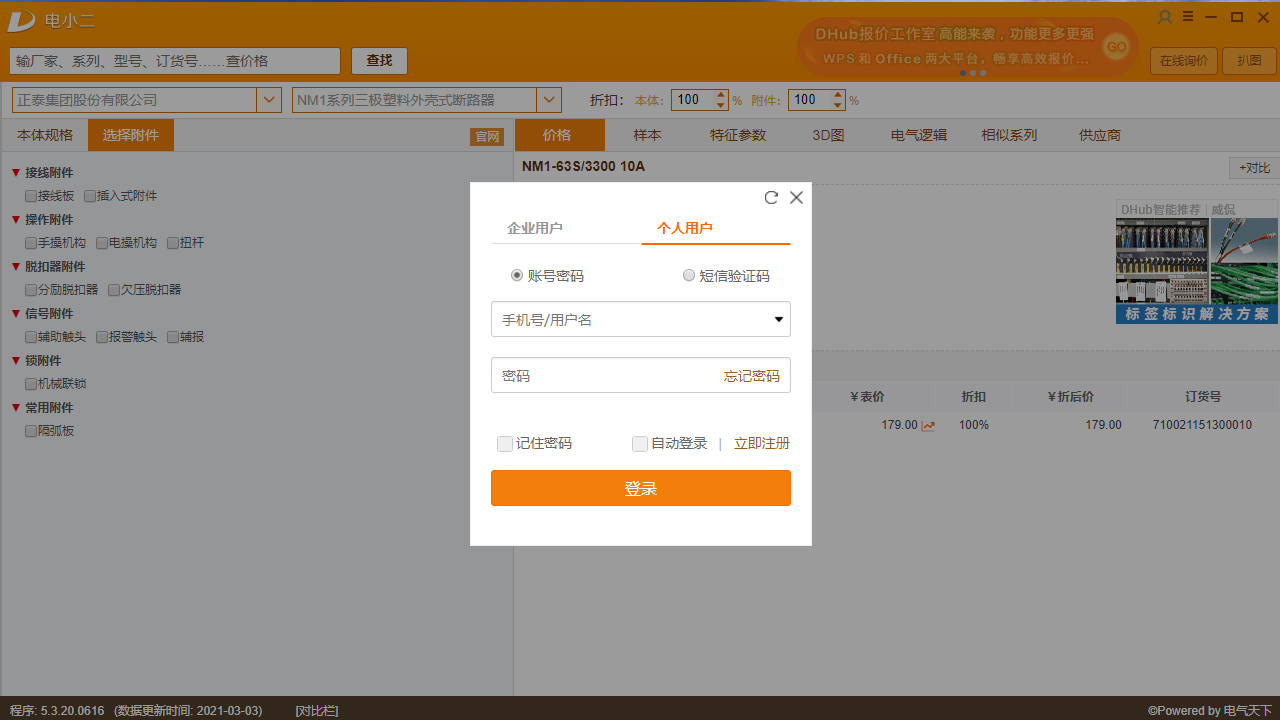Screen dimensions: 1280x720
Task: Click the price trend chart icon beside 179.00
Action: pos(928,424)
